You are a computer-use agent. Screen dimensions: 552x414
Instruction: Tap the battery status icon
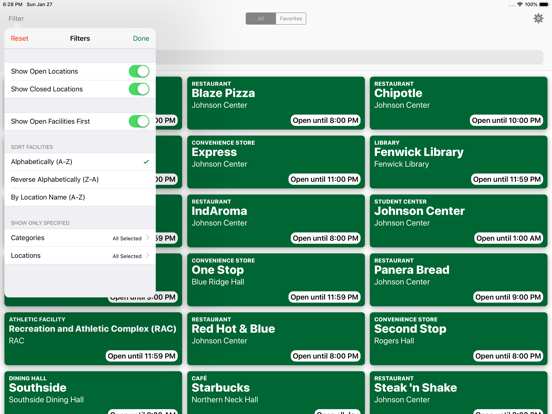[544, 4]
